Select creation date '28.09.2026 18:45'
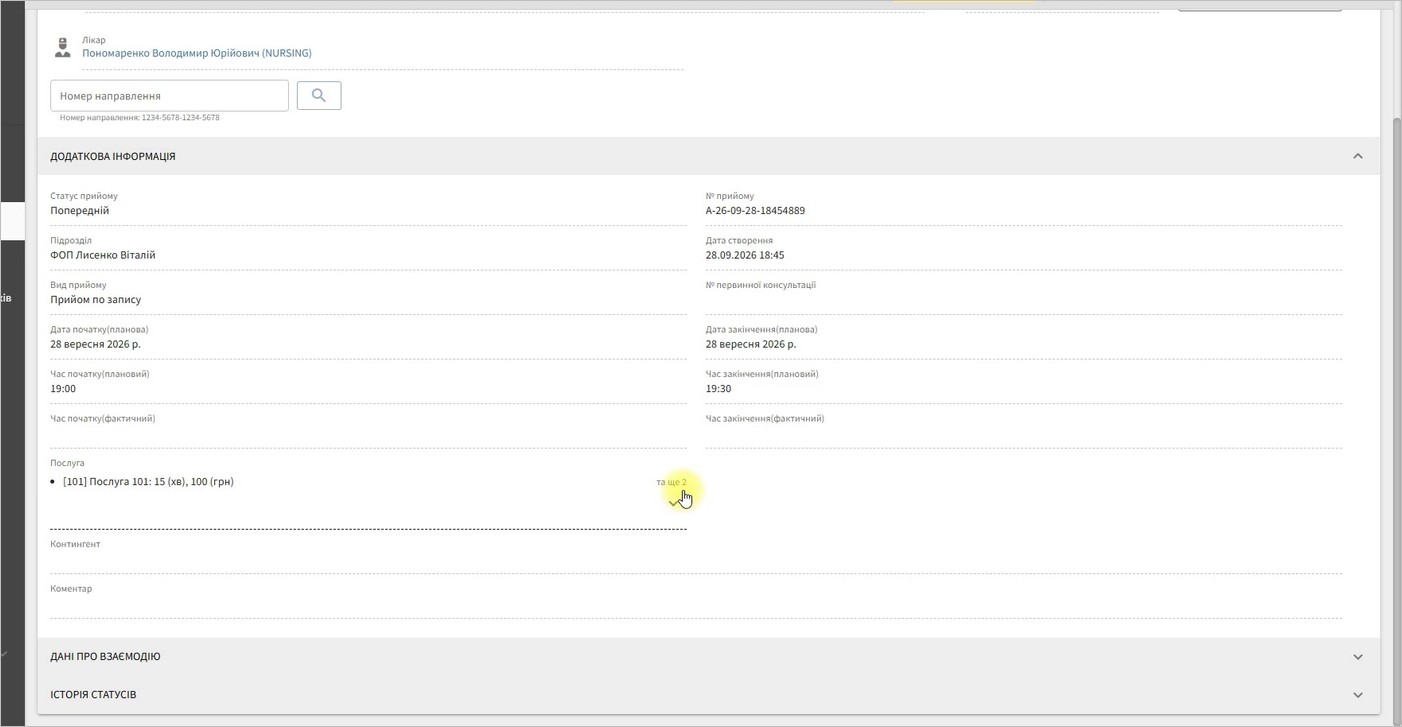 (745, 255)
